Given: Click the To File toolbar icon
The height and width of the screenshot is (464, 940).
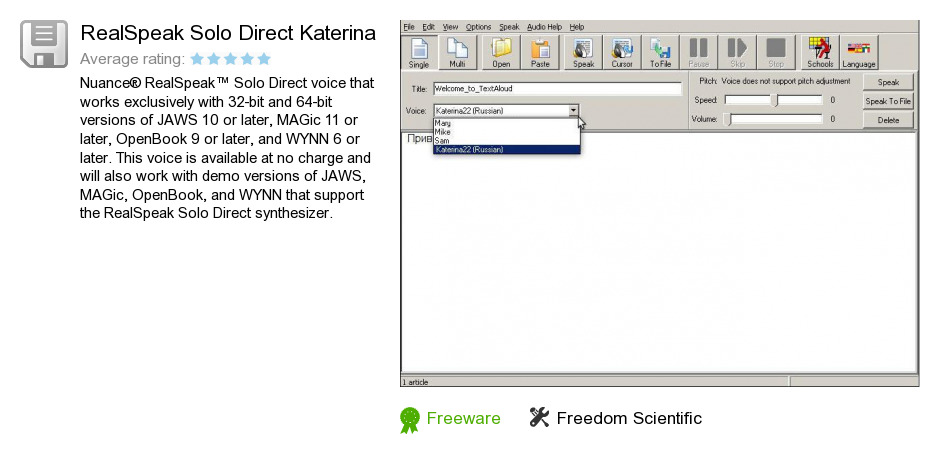Looking at the screenshot, I should [661, 52].
